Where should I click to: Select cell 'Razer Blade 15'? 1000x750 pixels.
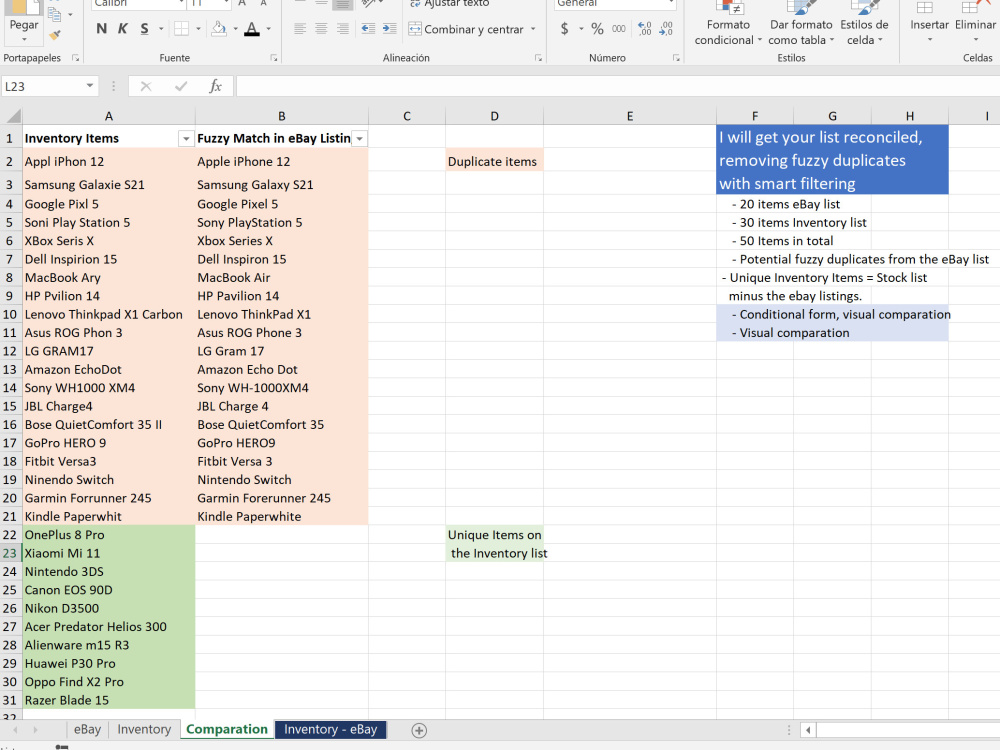click(108, 700)
